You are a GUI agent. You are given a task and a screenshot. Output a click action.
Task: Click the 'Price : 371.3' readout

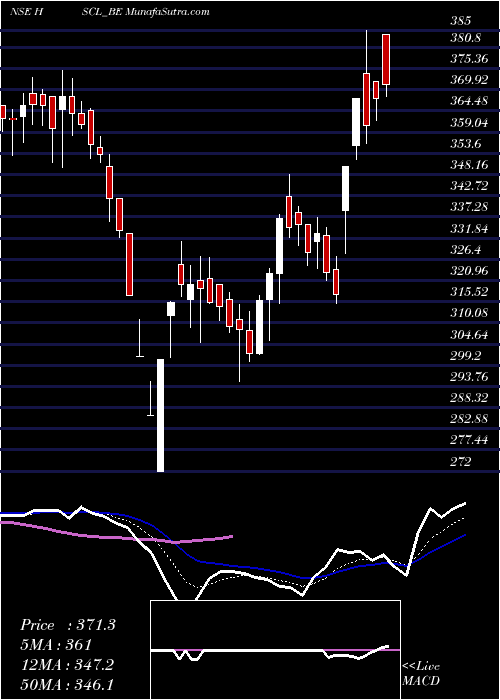[68, 625]
